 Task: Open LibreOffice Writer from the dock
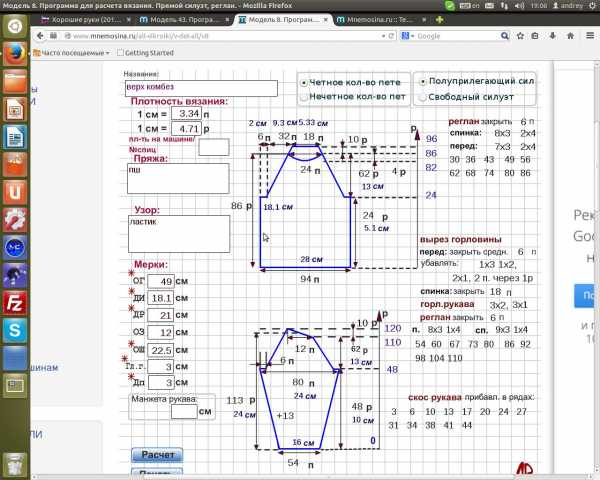point(14,109)
